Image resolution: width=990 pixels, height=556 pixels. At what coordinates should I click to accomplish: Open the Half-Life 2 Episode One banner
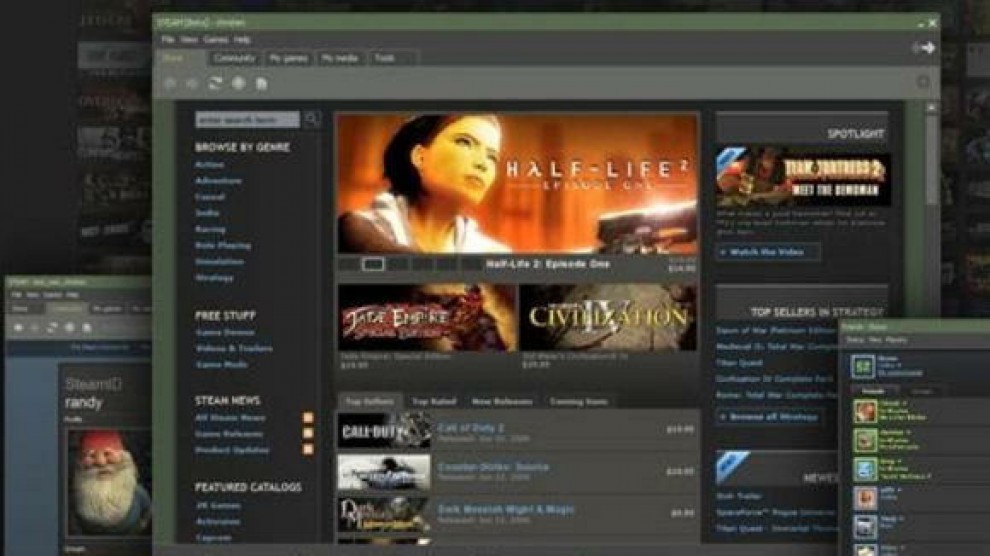tap(518, 184)
